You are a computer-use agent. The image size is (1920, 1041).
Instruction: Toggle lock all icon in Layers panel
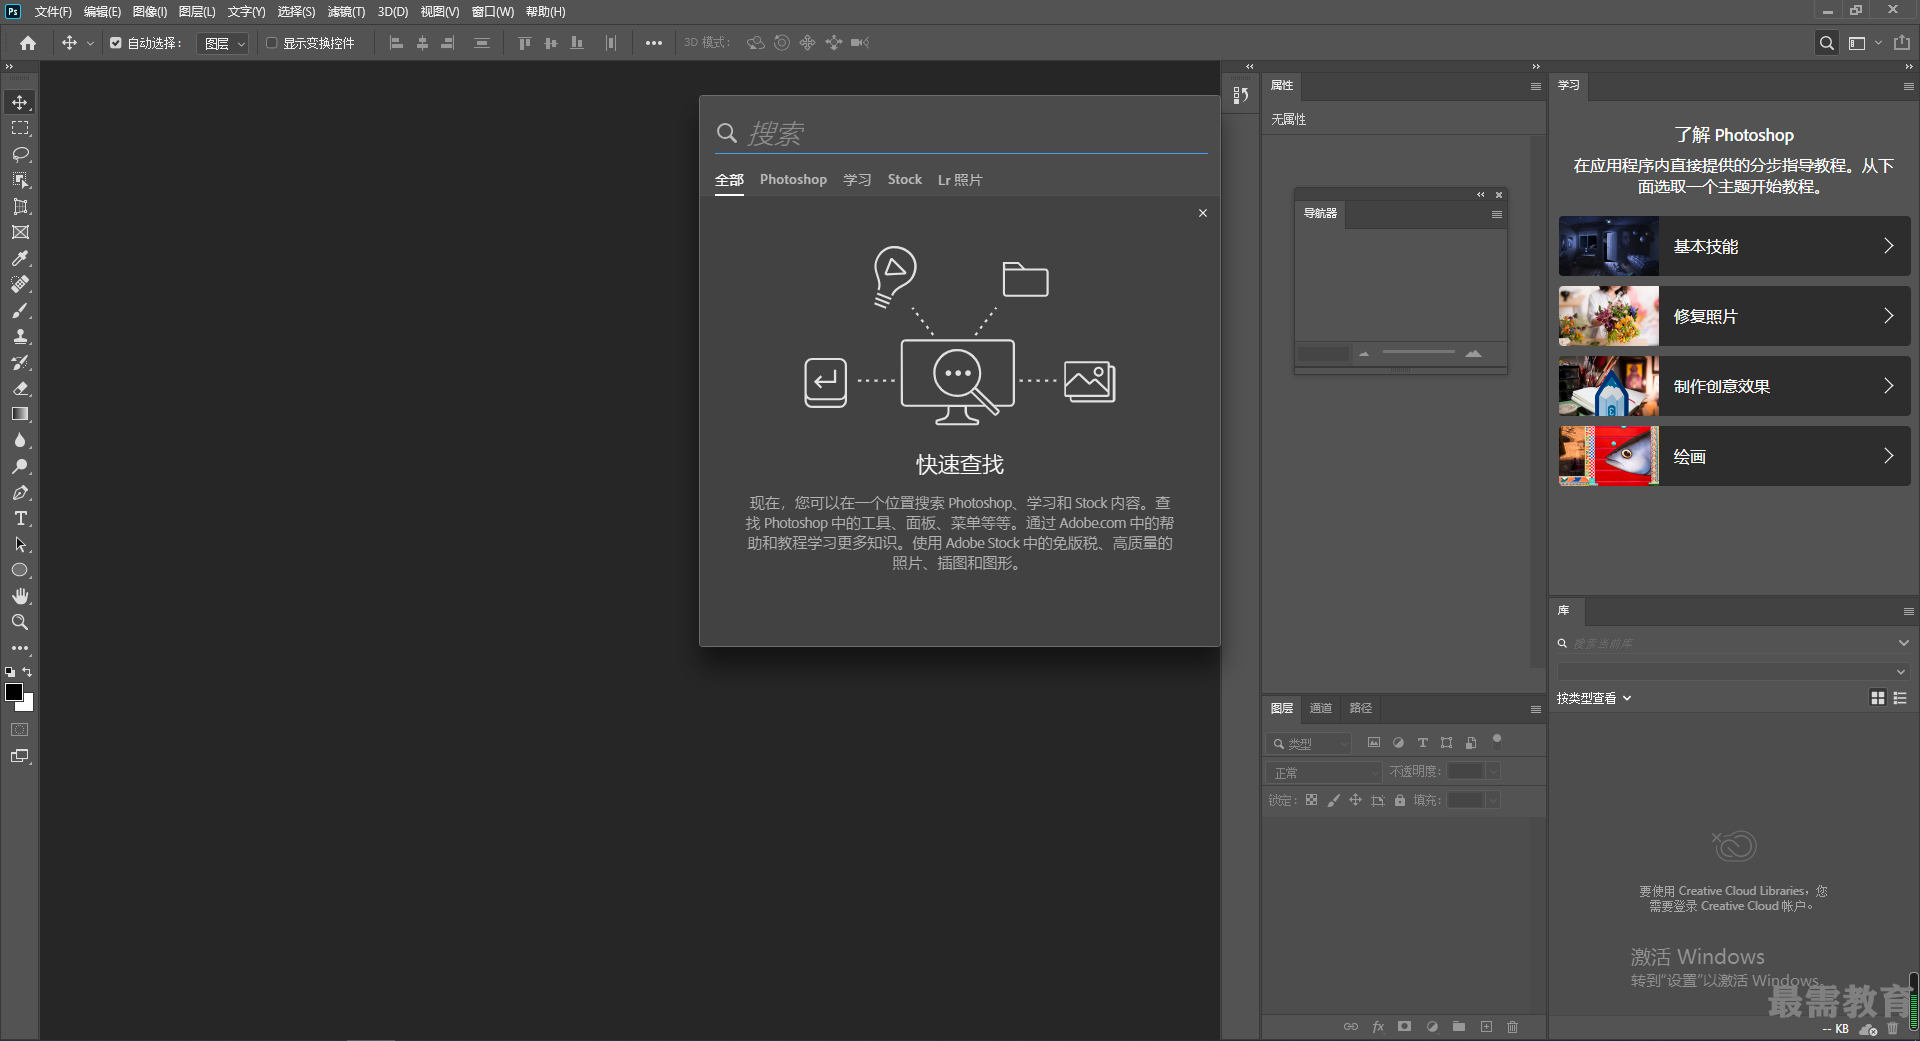[1400, 800]
